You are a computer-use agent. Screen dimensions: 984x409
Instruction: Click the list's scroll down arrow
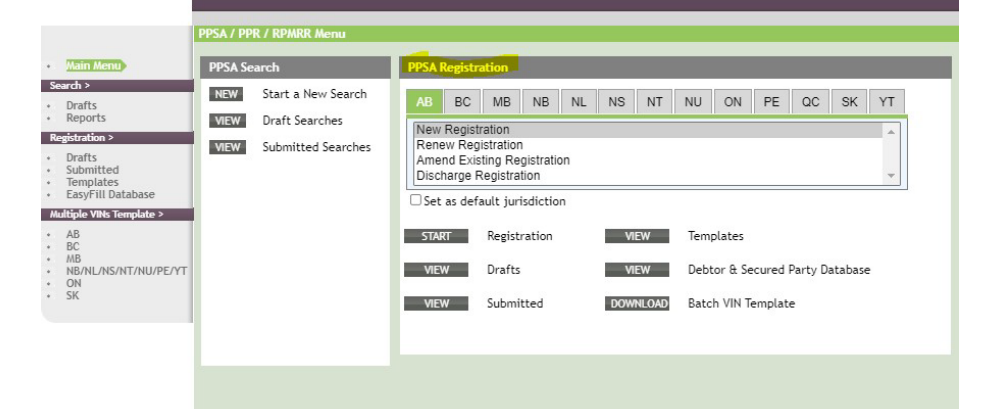[x=890, y=176]
